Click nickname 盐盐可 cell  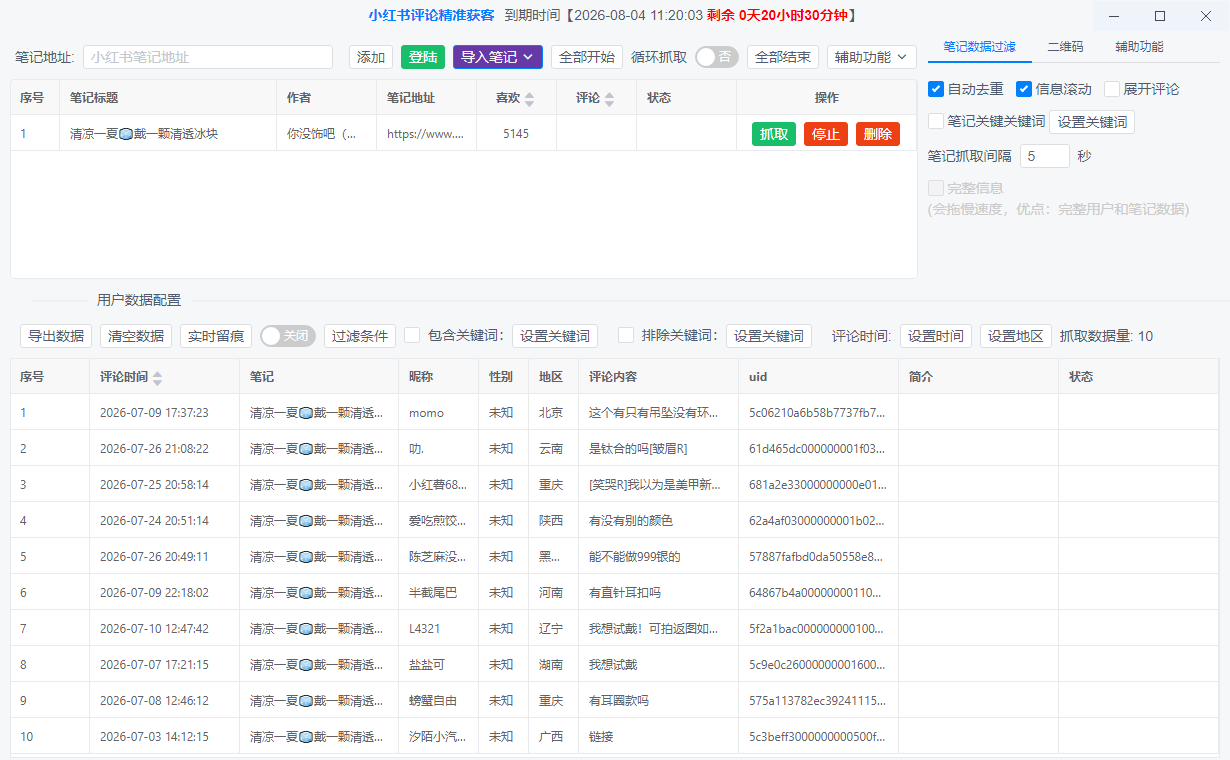click(x=438, y=664)
